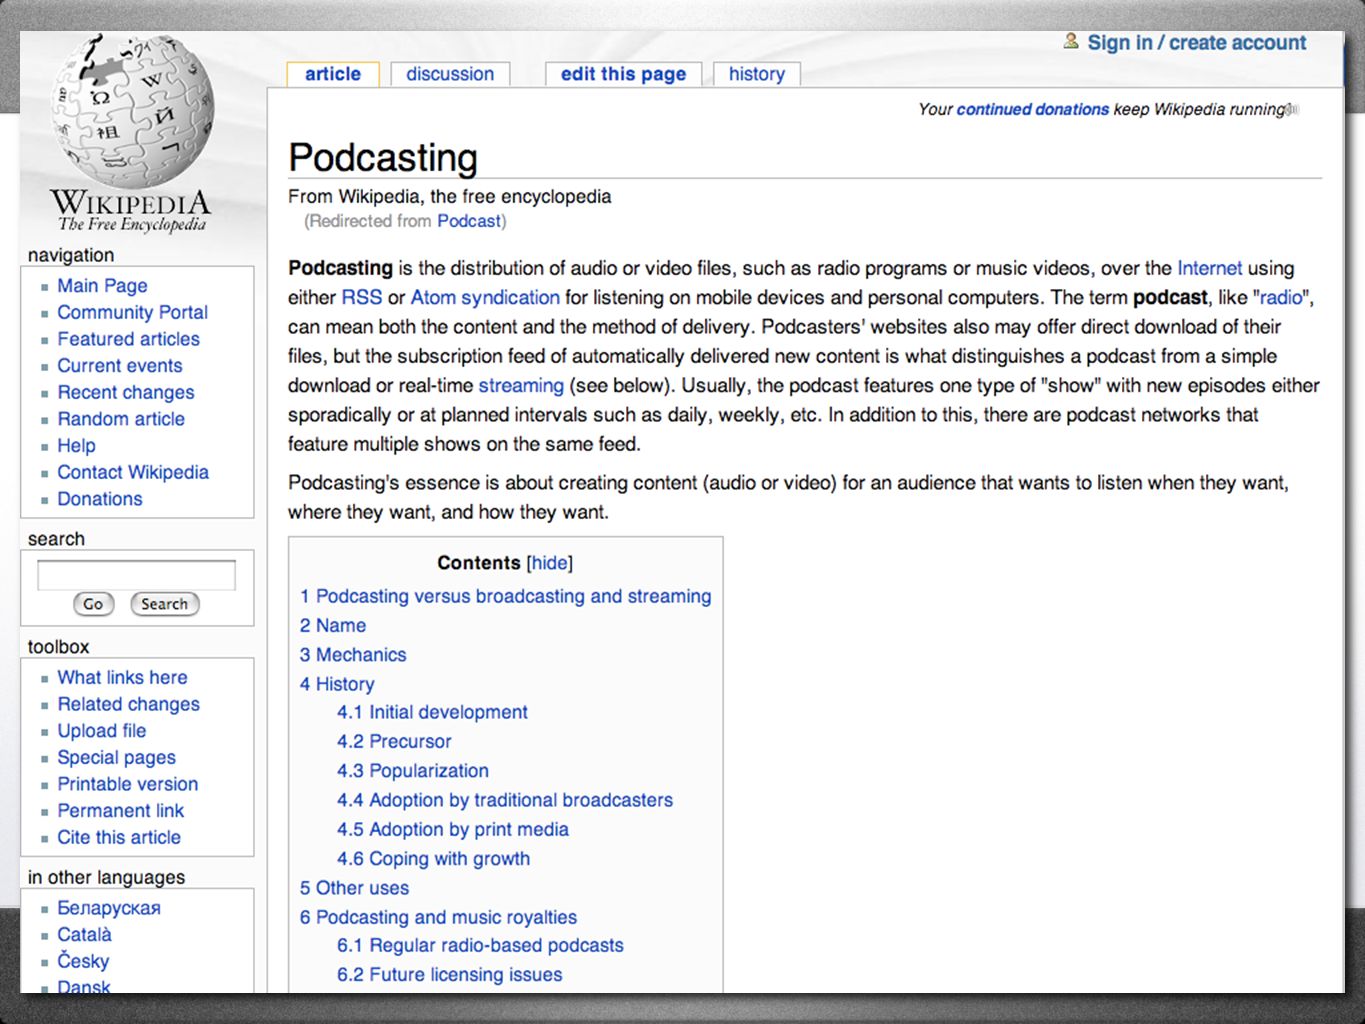Open Recent changes link

[126, 392]
